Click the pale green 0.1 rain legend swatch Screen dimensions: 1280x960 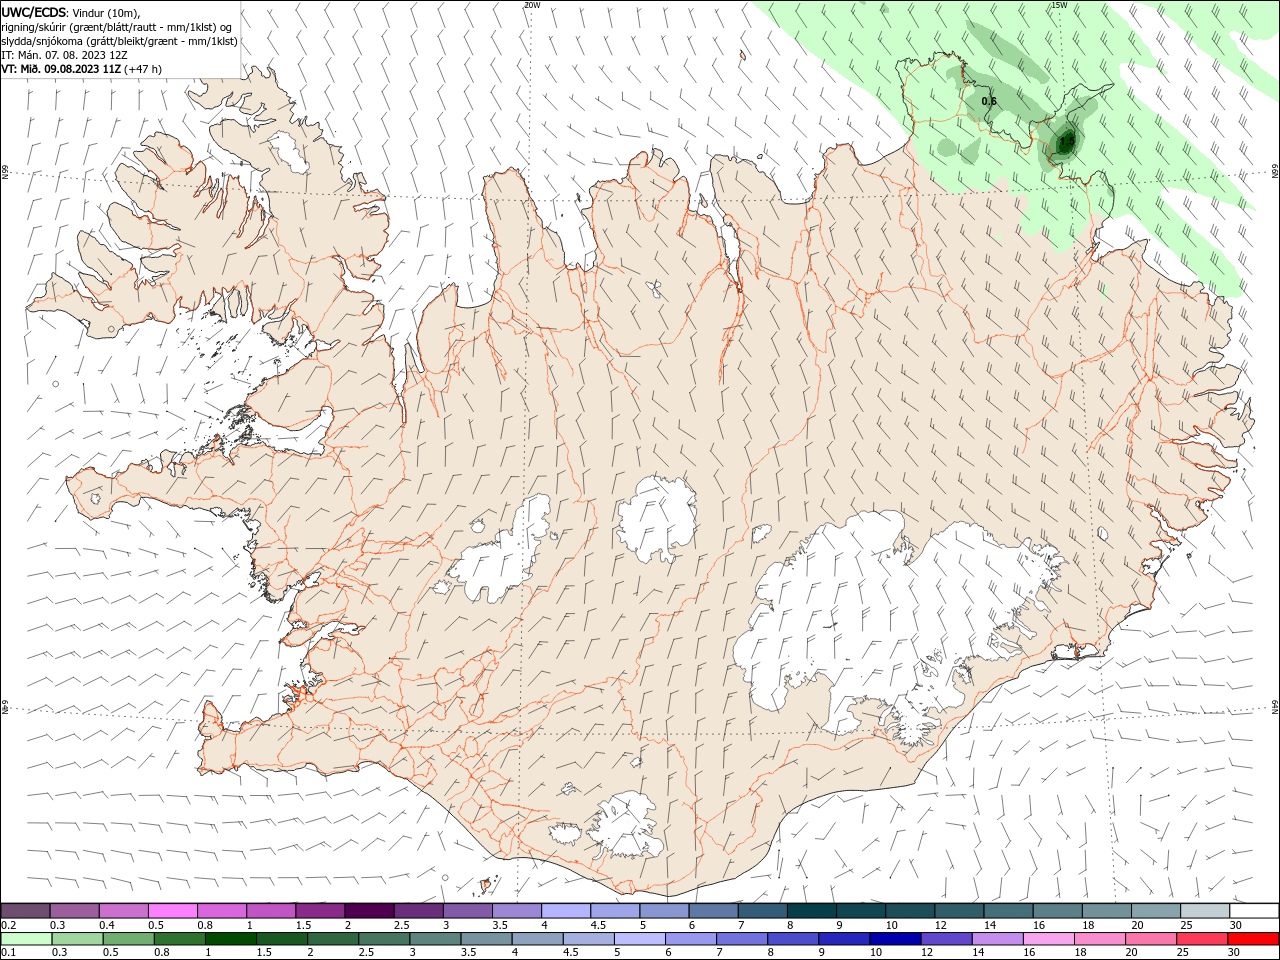26,939
